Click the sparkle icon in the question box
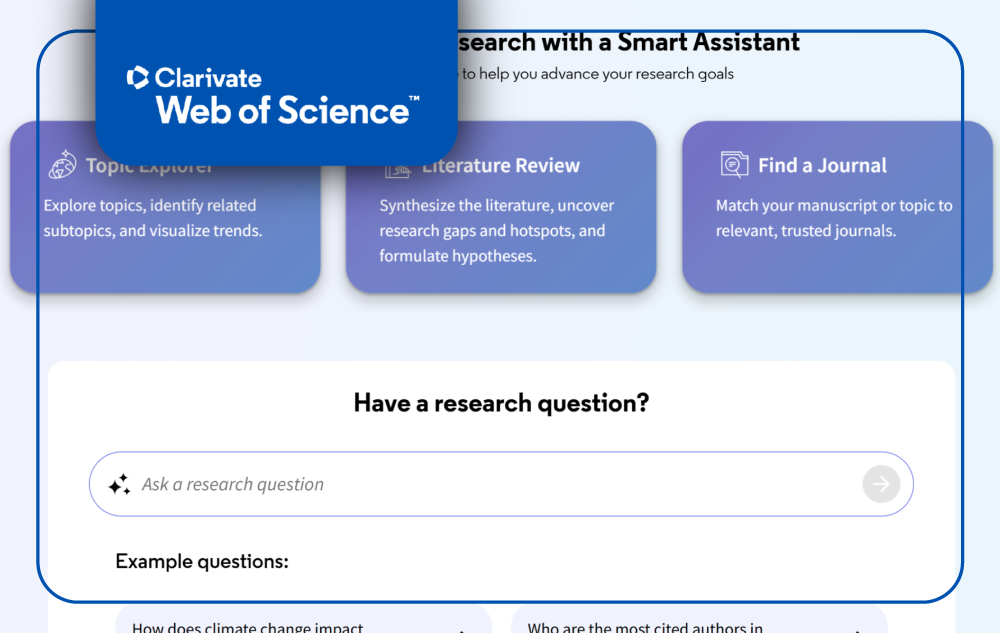The width and height of the screenshot is (1000, 633). pyautogui.click(x=119, y=485)
